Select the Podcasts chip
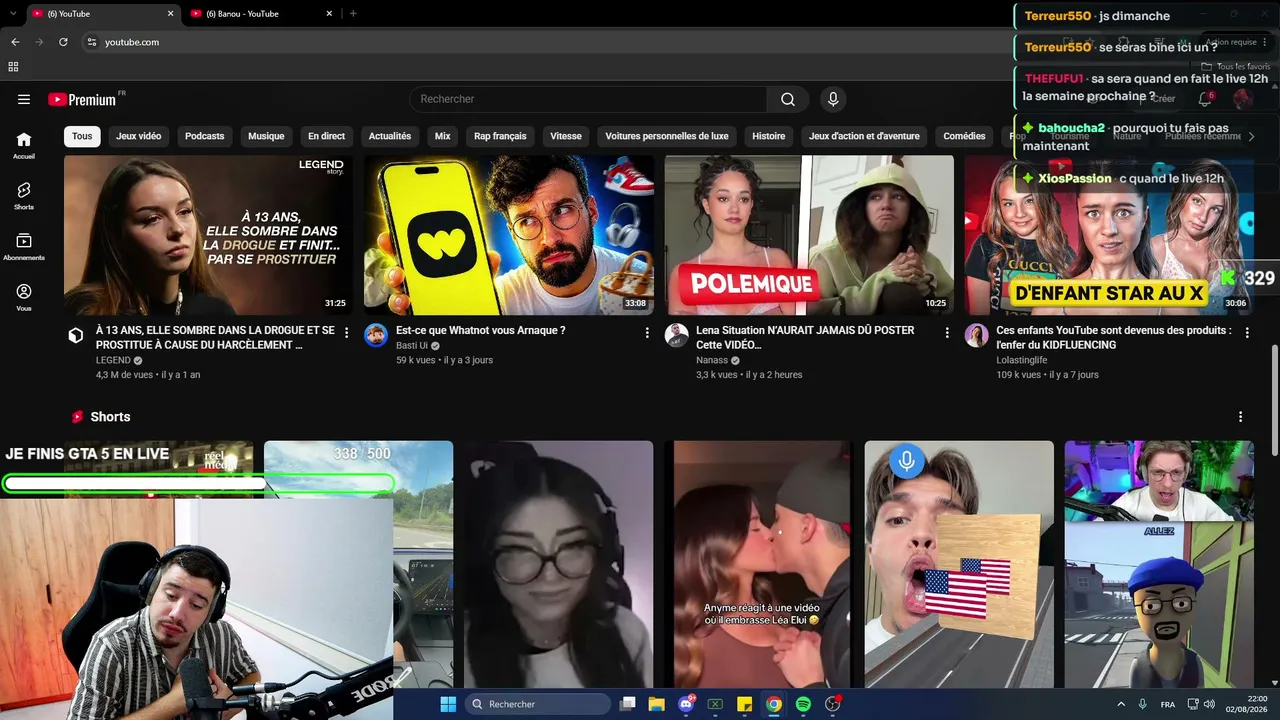 205,136
